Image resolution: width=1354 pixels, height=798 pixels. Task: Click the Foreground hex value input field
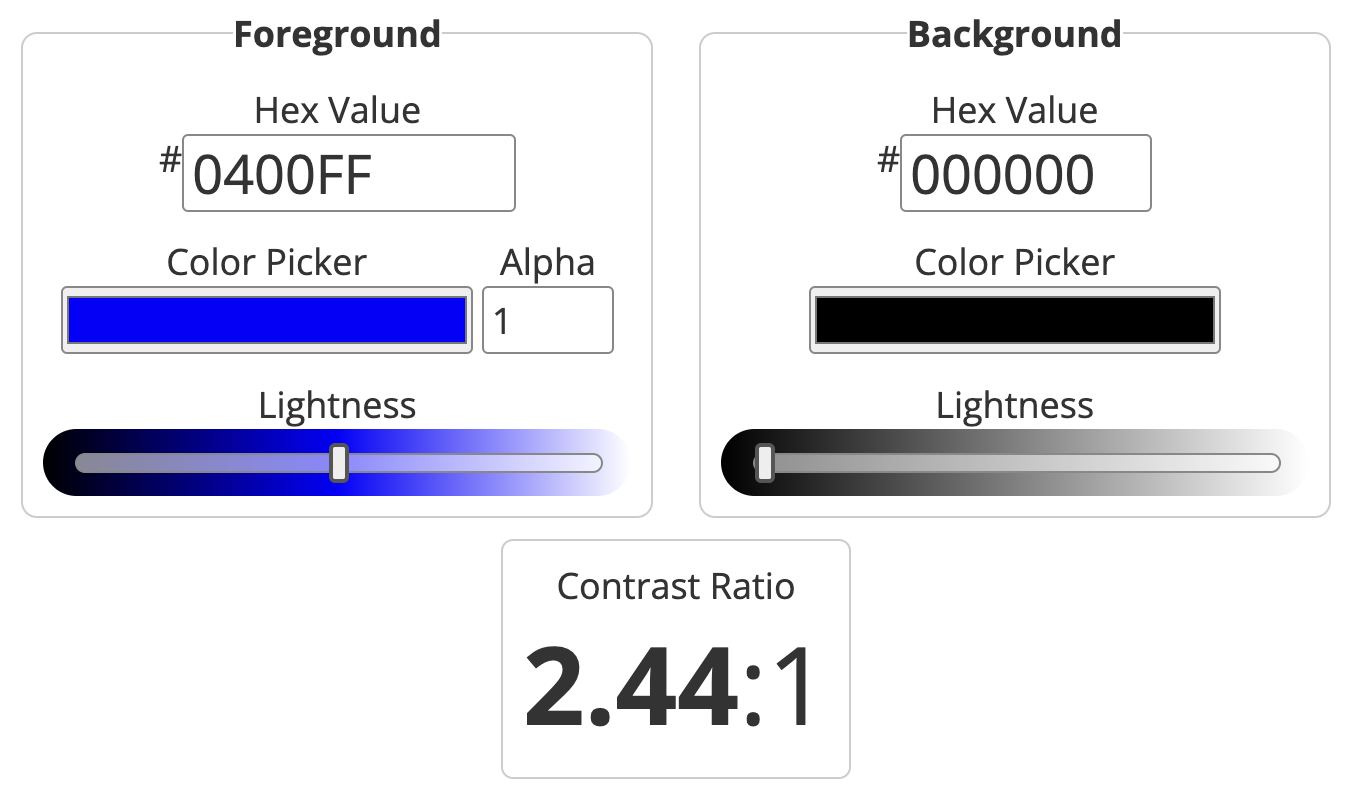(x=348, y=174)
